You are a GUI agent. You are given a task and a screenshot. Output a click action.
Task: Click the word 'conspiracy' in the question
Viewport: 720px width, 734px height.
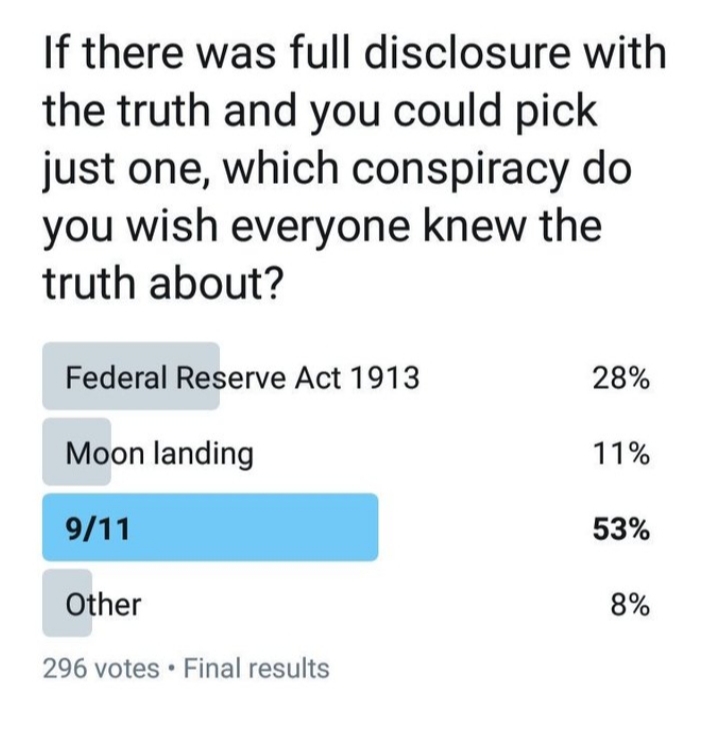[458, 171]
